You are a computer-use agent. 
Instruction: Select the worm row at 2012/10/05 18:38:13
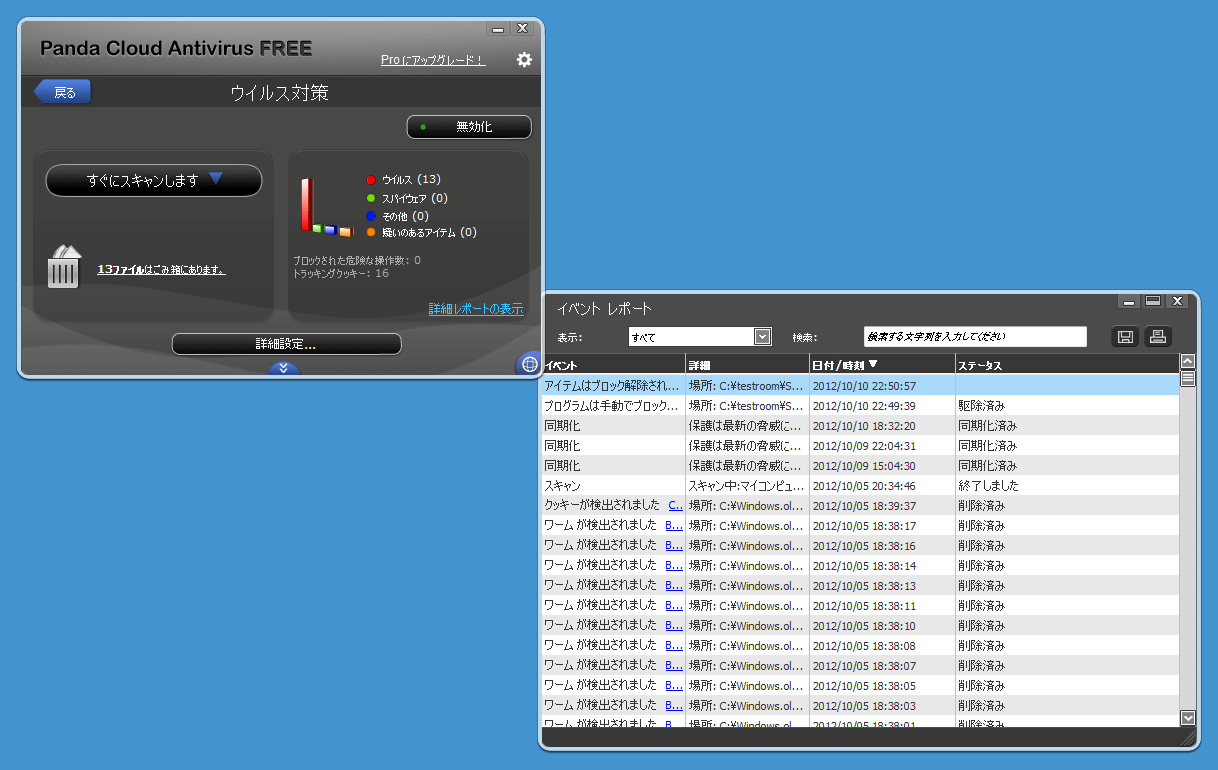pos(860,585)
